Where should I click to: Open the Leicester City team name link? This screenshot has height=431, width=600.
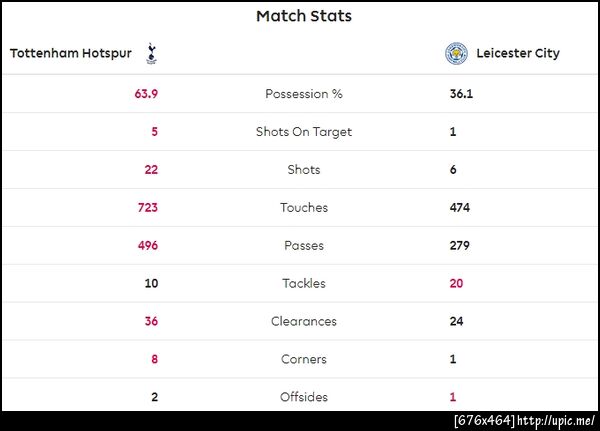tap(518, 53)
